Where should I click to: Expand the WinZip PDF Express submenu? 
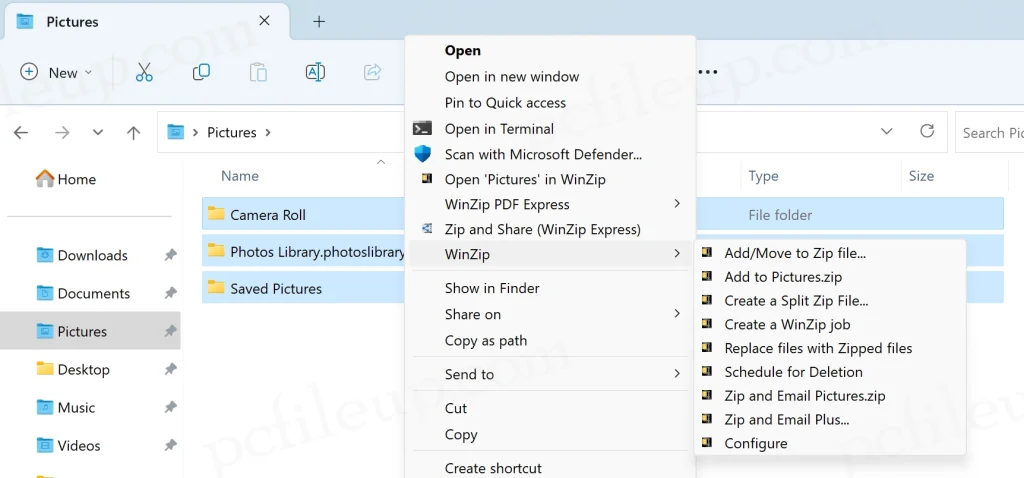pyautogui.click(x=677, y=204)
